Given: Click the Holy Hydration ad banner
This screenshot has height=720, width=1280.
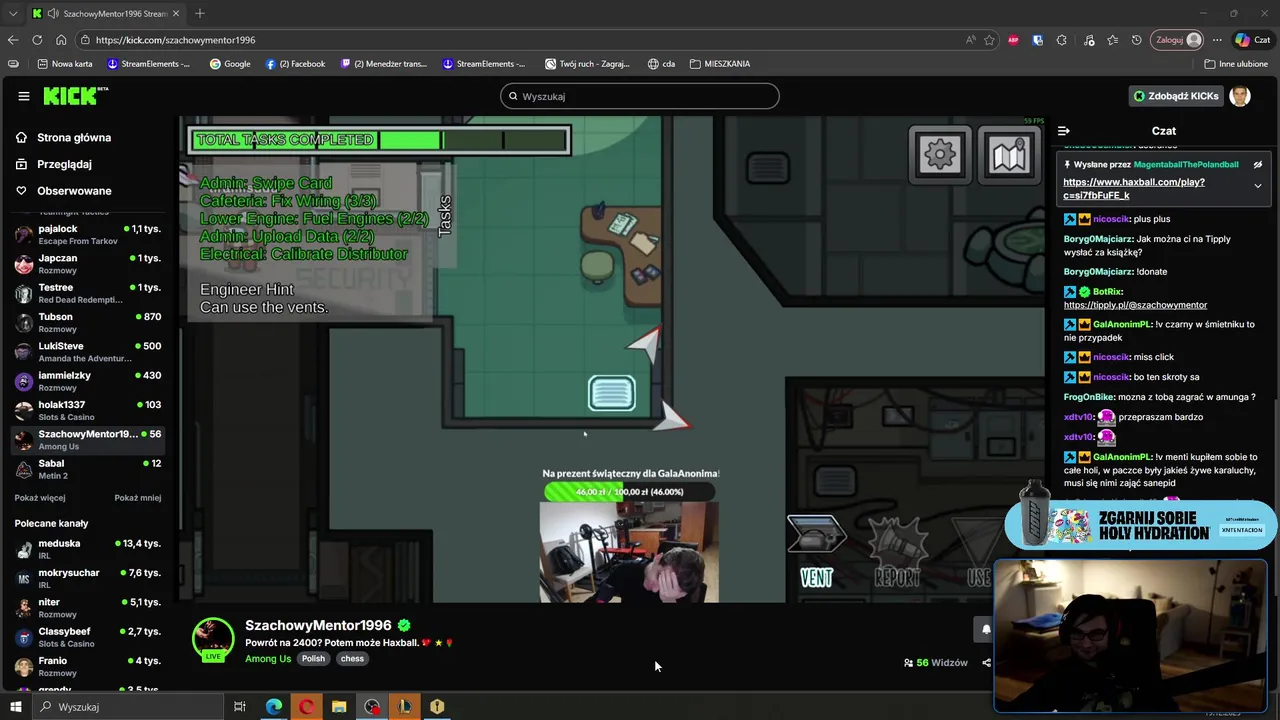Looking at the screenshot, I should point(1140,525).
